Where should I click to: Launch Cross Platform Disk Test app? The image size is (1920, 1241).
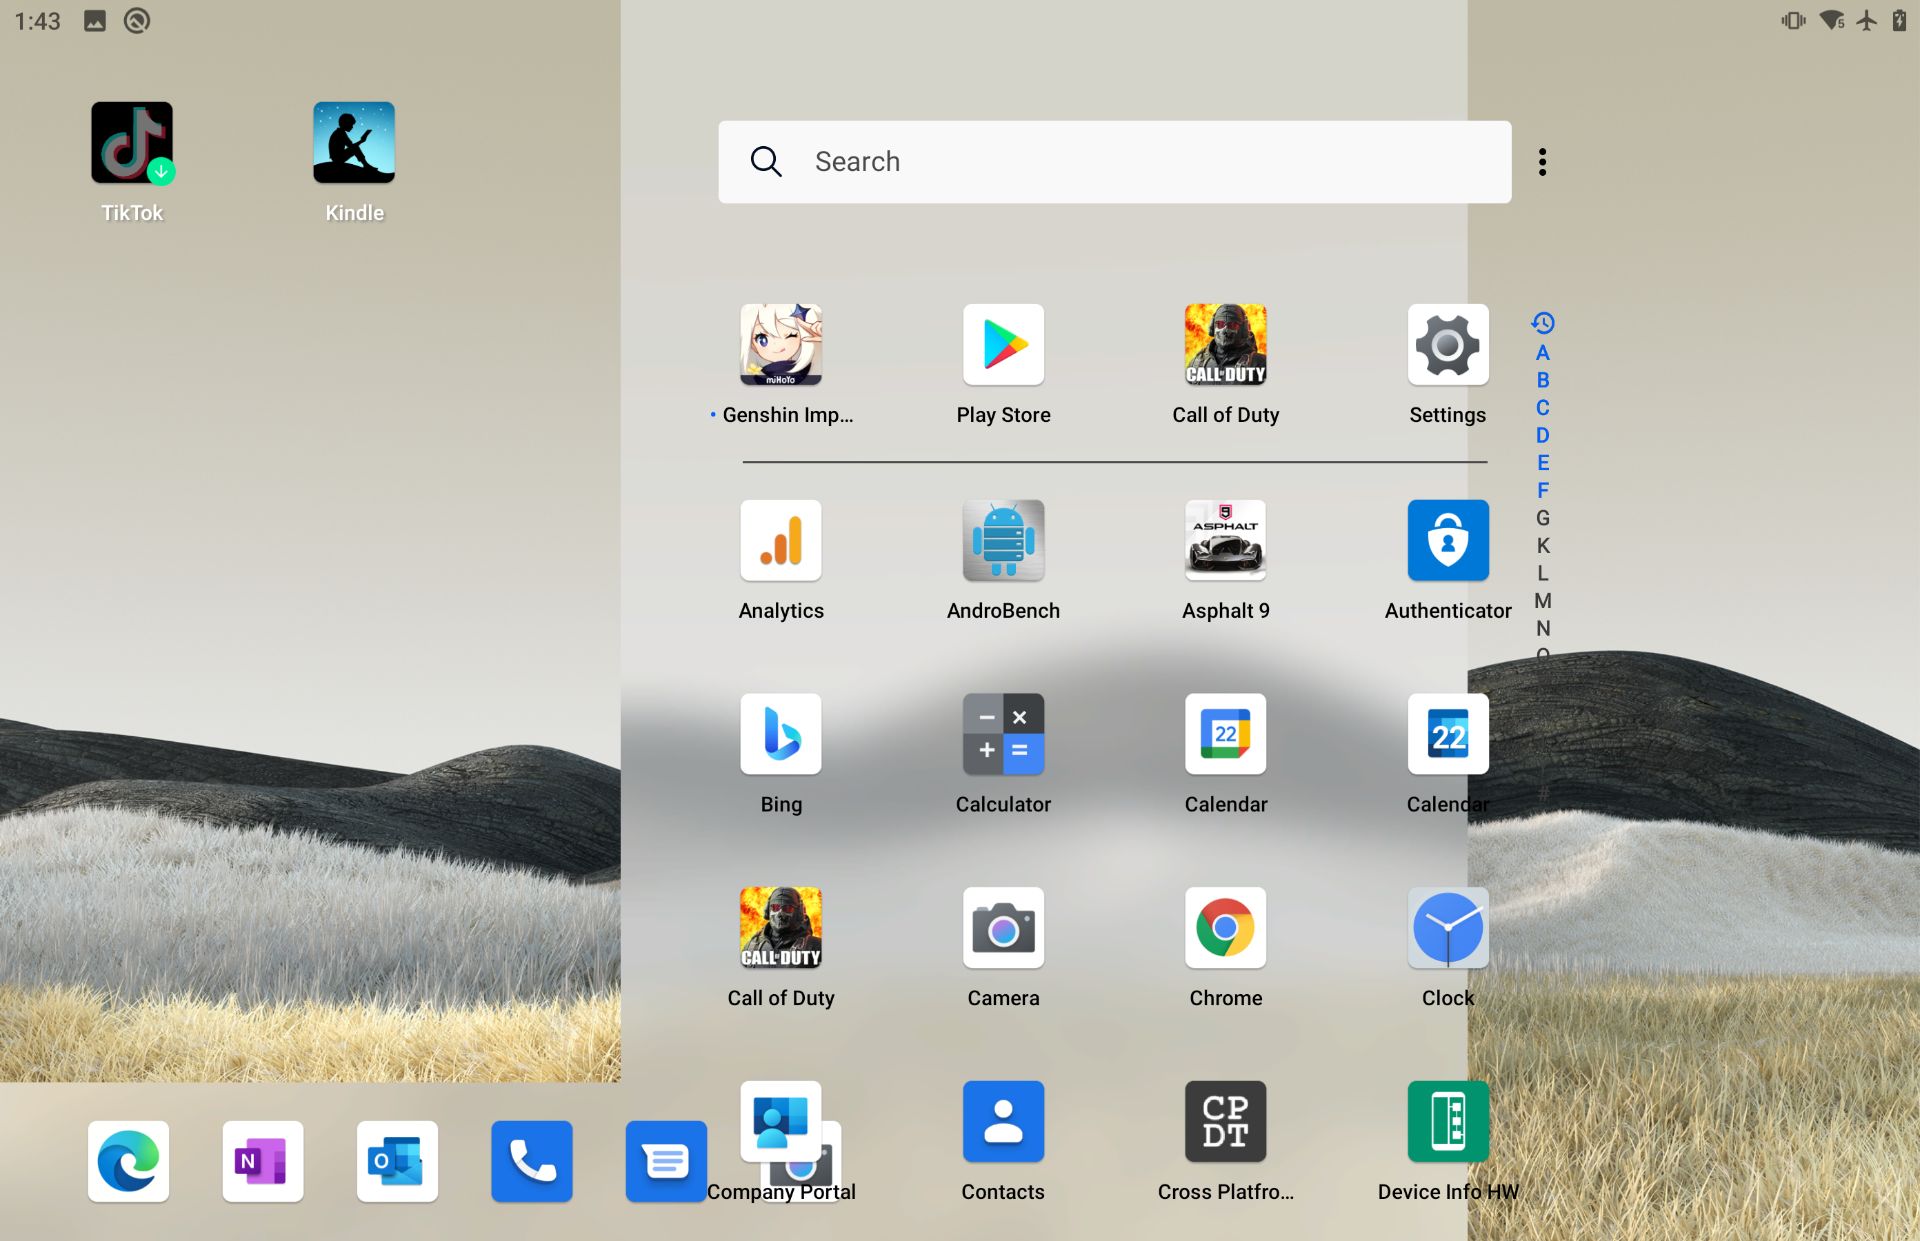tap(1226, 1122)
